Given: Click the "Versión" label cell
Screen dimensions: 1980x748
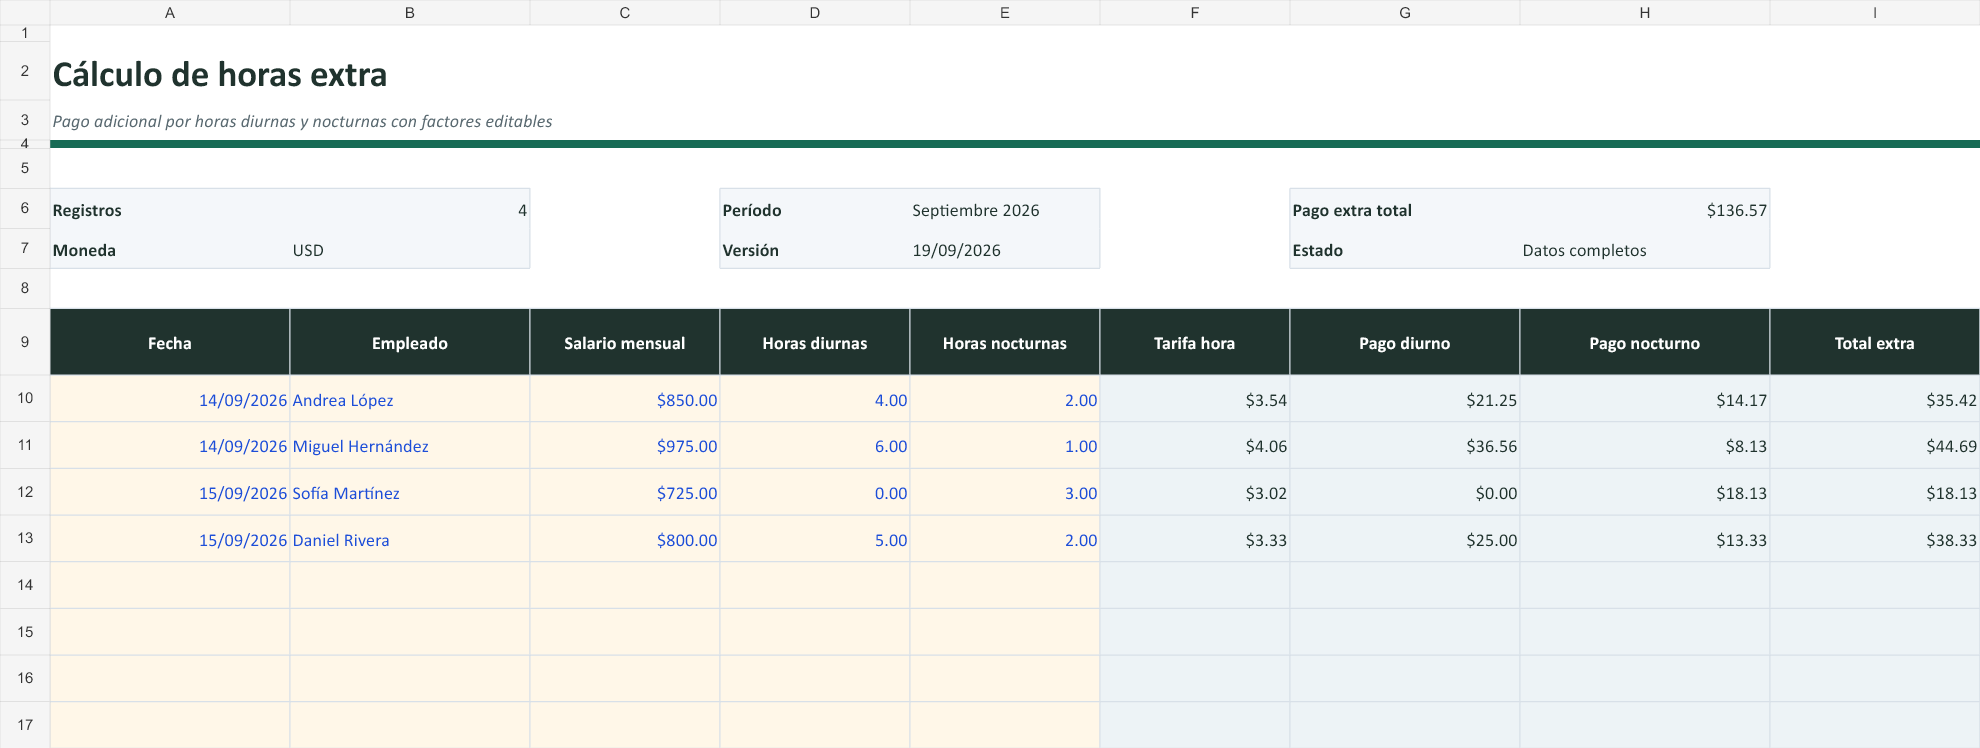Looking at the screenshot, I should click(x=815, y=250).
